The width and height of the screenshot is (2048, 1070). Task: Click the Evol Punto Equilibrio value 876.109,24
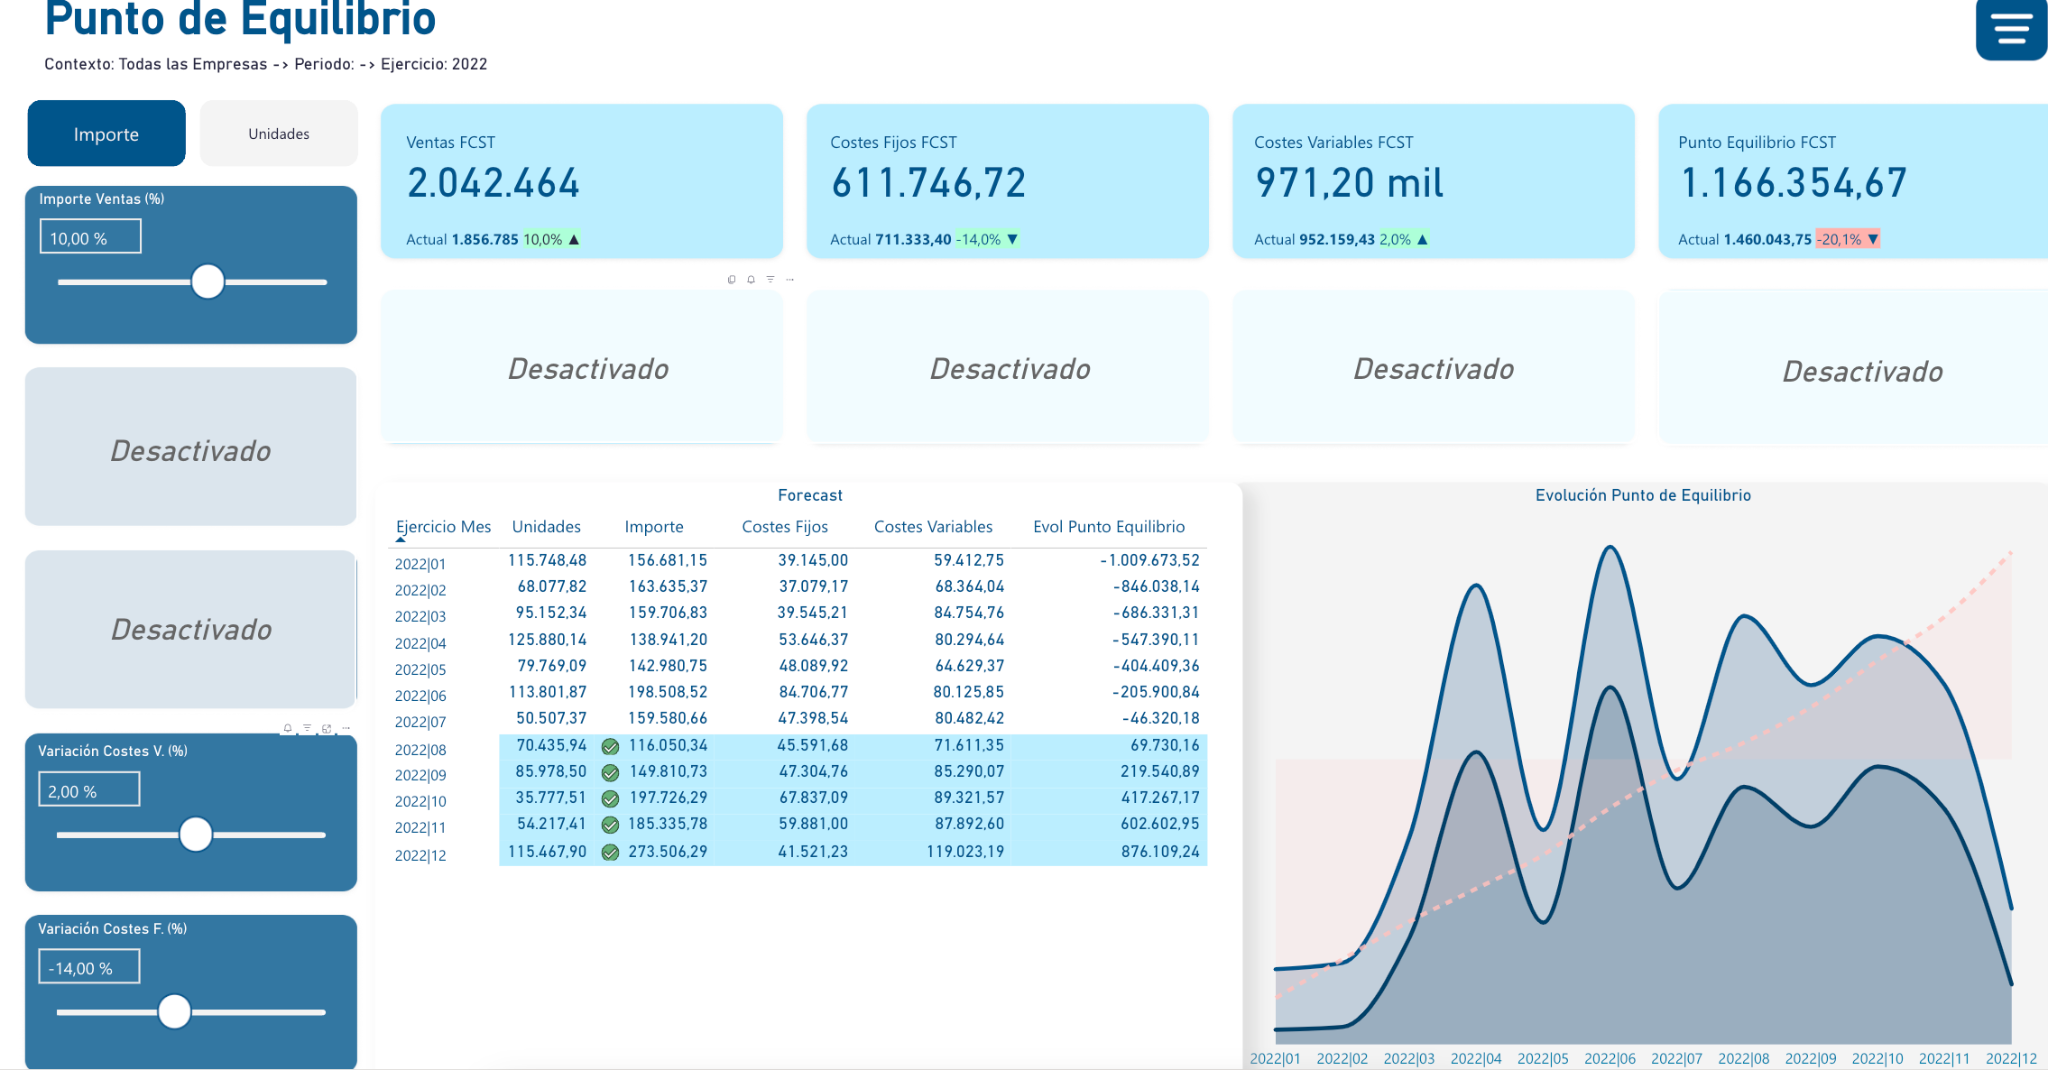pyautogui.click(x=1160, y=852)
